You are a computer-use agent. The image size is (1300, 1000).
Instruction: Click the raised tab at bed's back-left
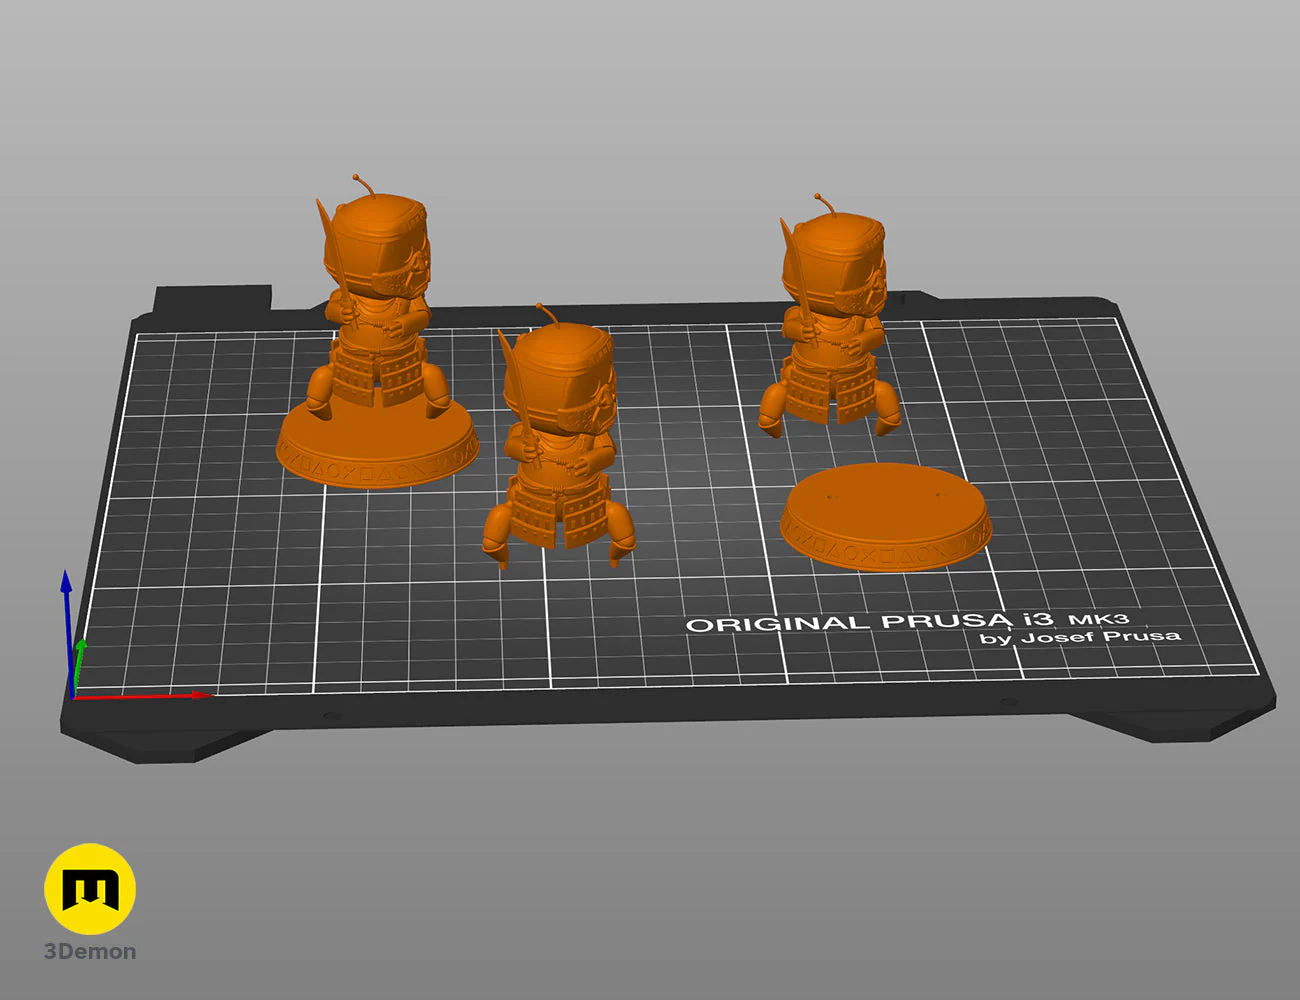pyautogui.click(x=212, y=299)
